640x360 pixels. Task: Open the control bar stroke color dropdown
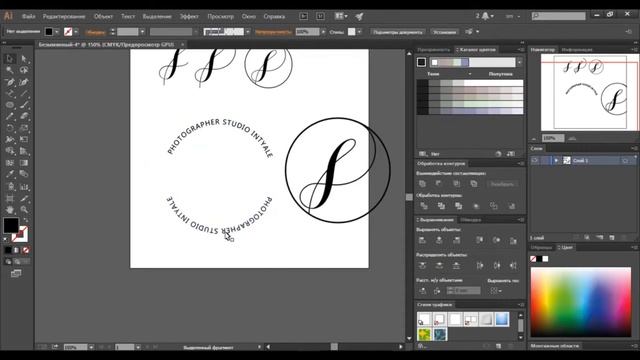point(76,32)
